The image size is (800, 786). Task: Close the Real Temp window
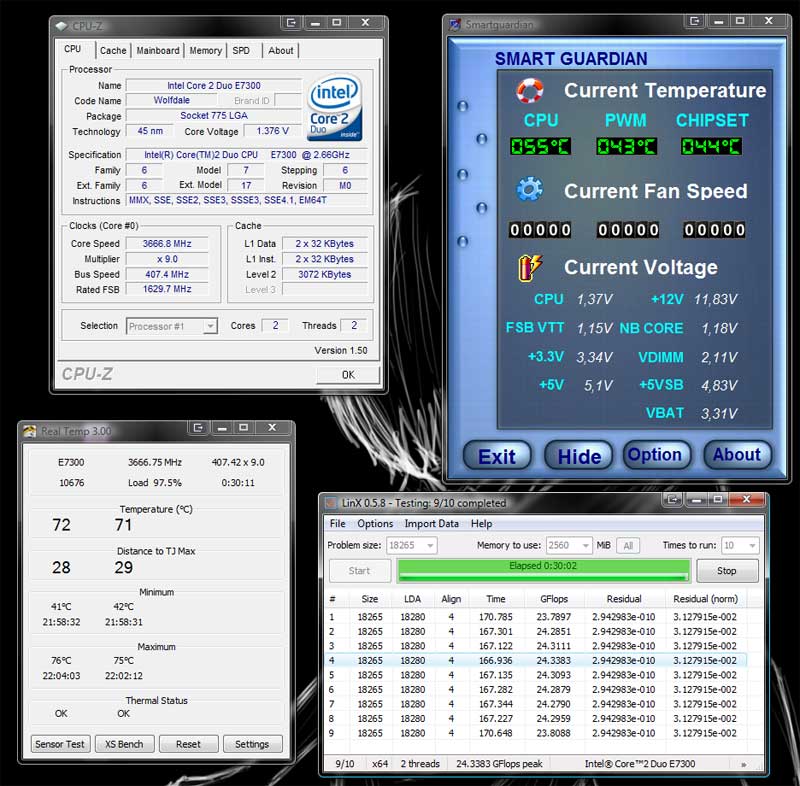click(272, 427)
